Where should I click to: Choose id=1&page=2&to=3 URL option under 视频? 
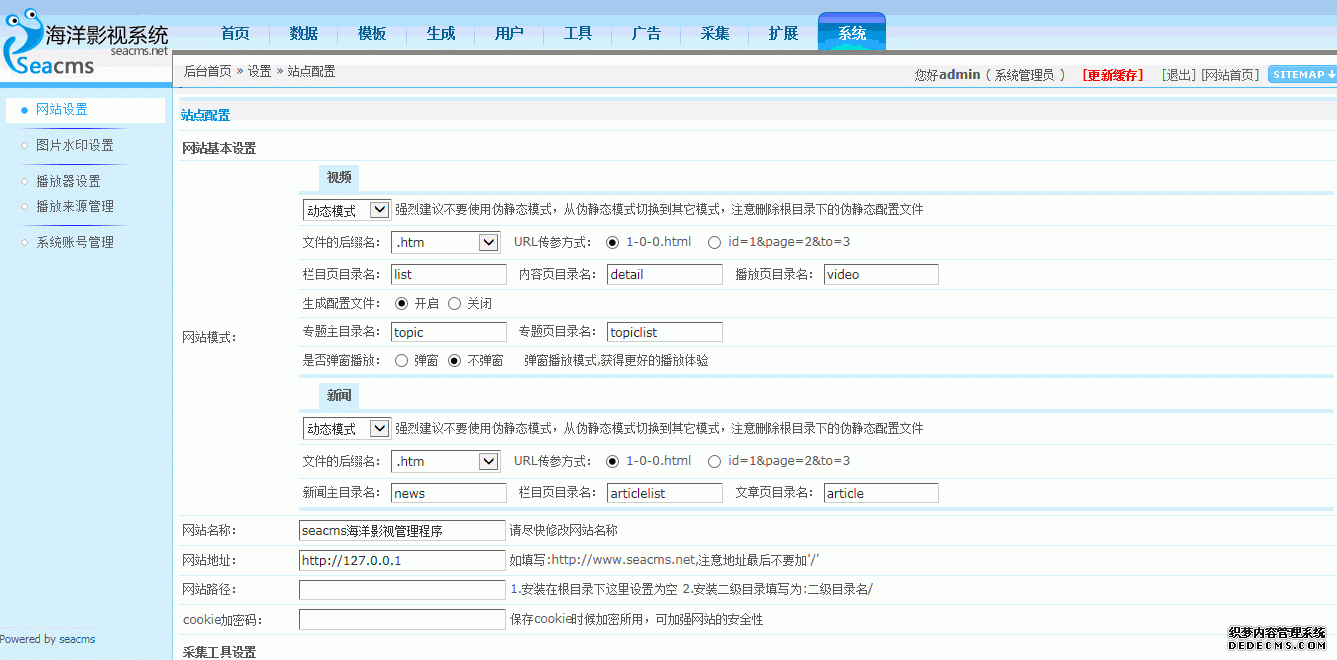pos(714,243)
